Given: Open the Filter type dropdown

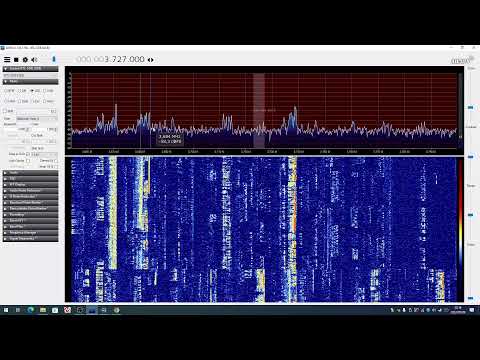Looking at the screenshot, I should click(37, 119).
